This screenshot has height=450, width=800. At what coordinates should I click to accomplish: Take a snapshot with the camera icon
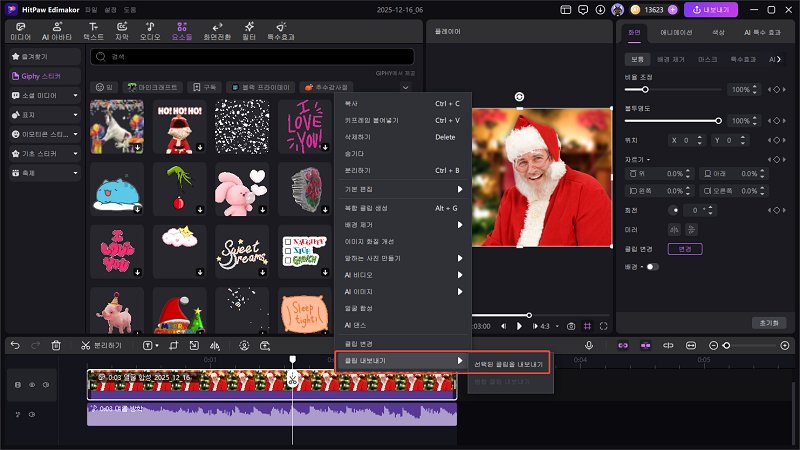point(571,326)
